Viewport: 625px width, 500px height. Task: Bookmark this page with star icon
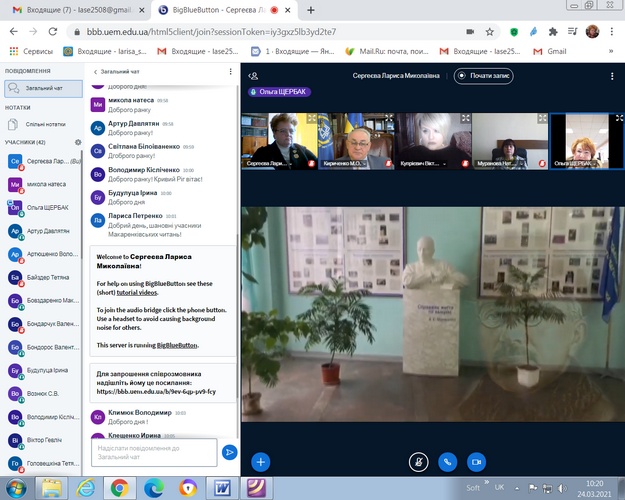click(489, 32)
